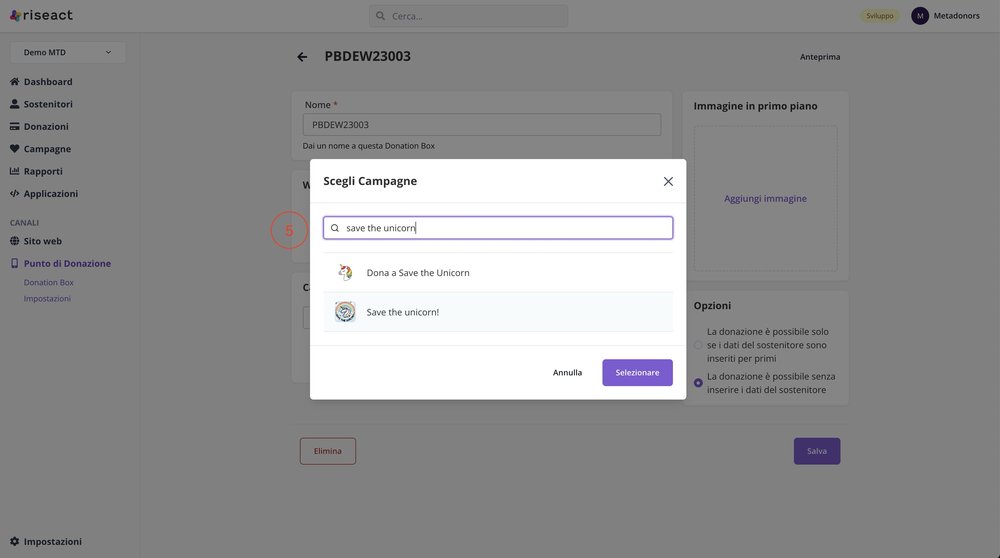Viewport: 1000px width, 558px height.
Task: Click the Dashboard home icon
Action: click(15, 82)
